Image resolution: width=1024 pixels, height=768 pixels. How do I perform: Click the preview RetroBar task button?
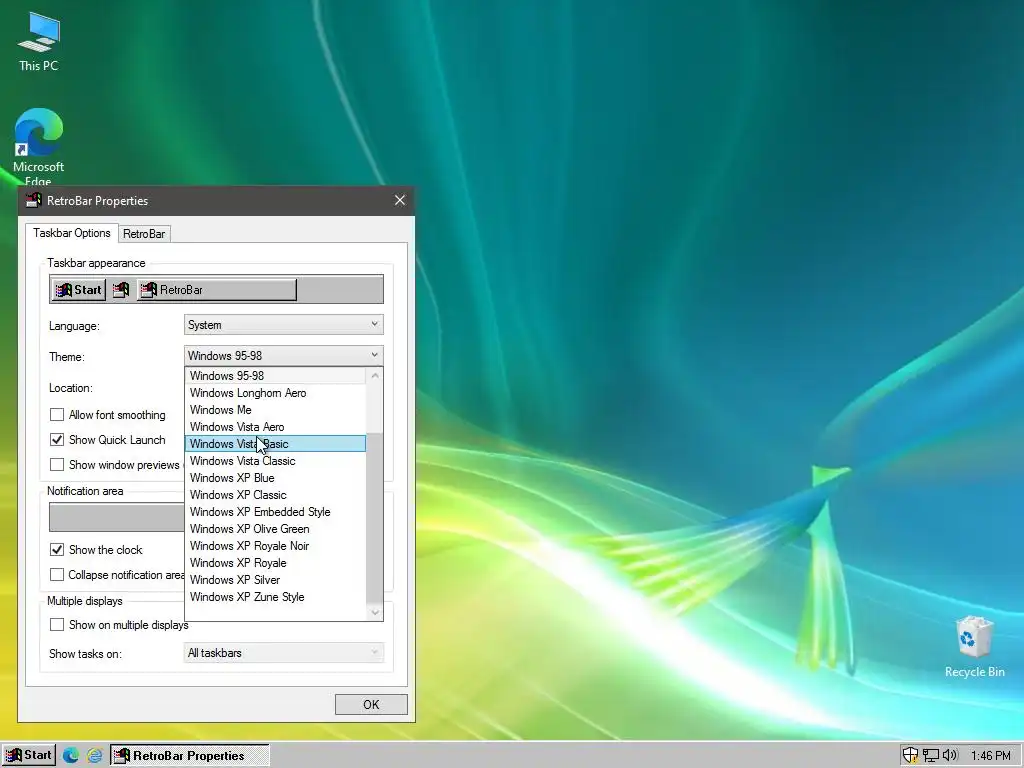[x=217, y=289]
